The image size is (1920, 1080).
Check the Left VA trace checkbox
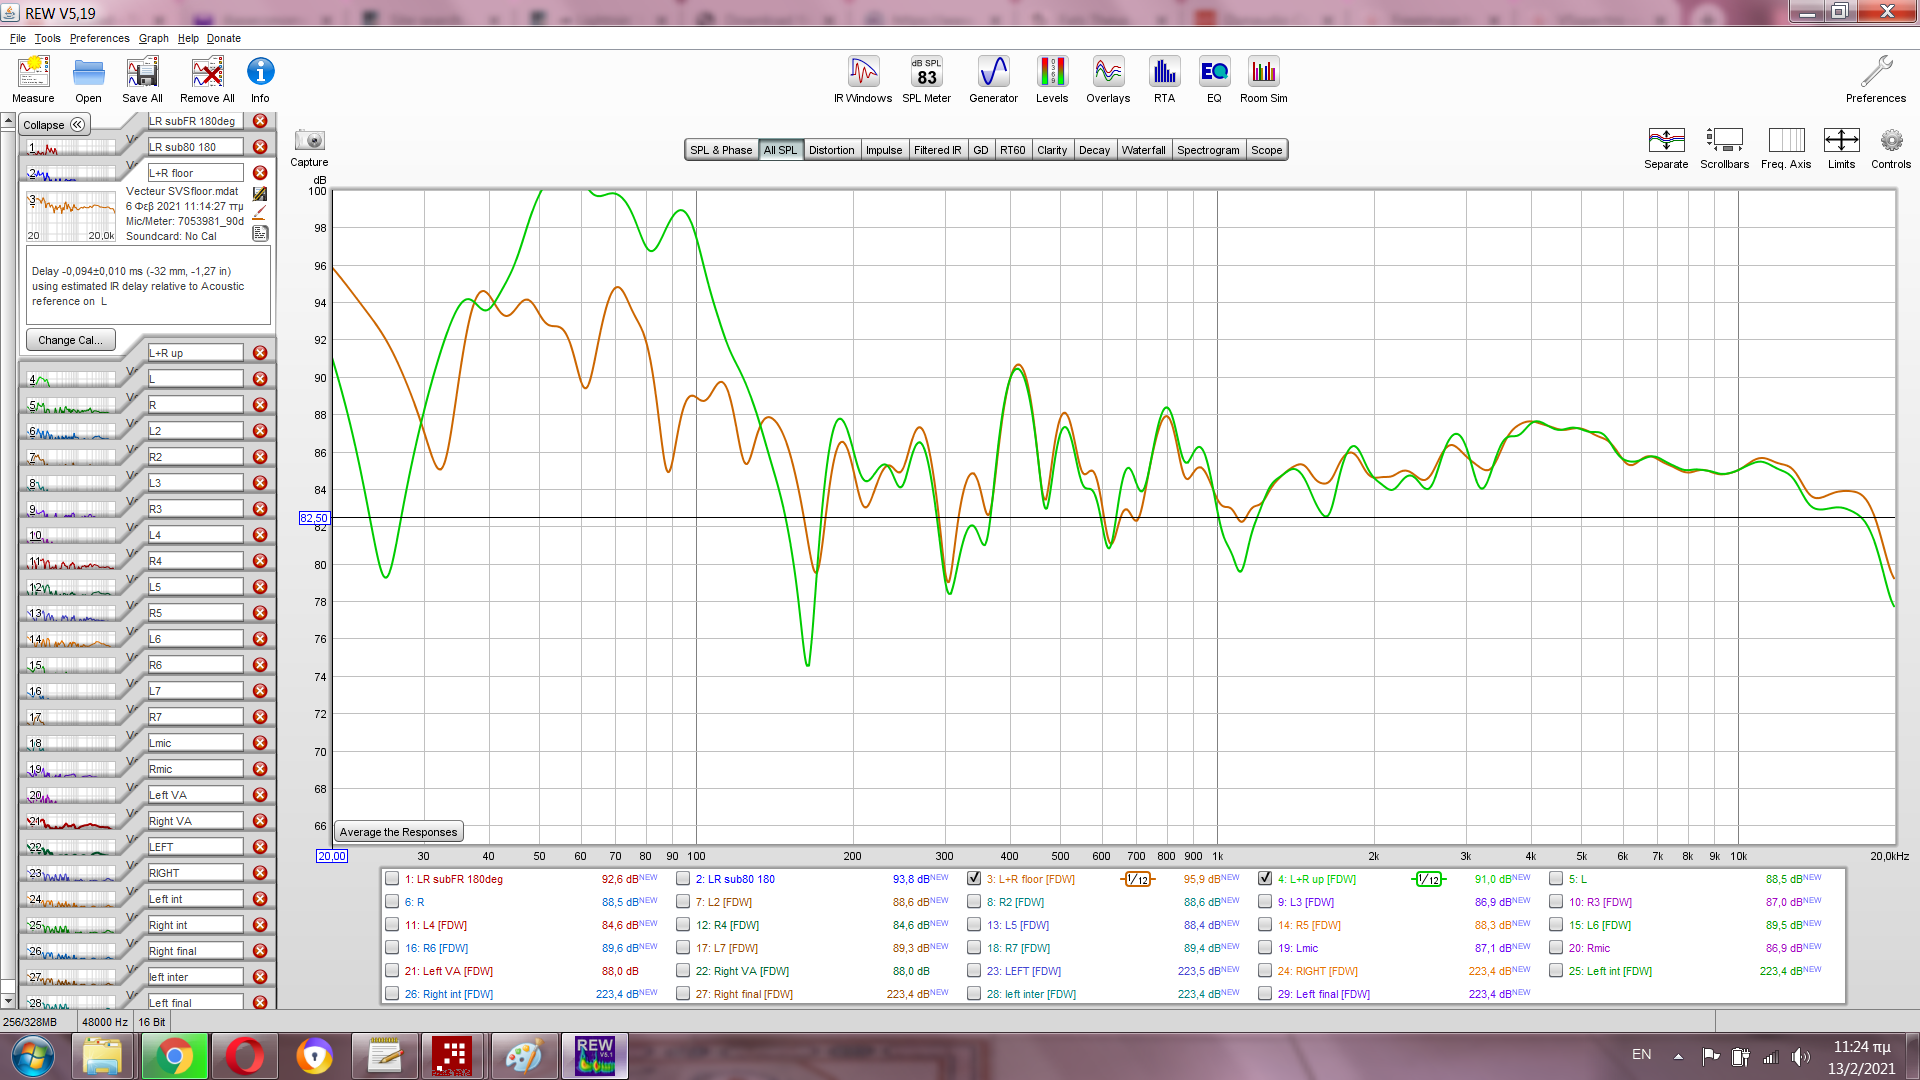(392, 971)
